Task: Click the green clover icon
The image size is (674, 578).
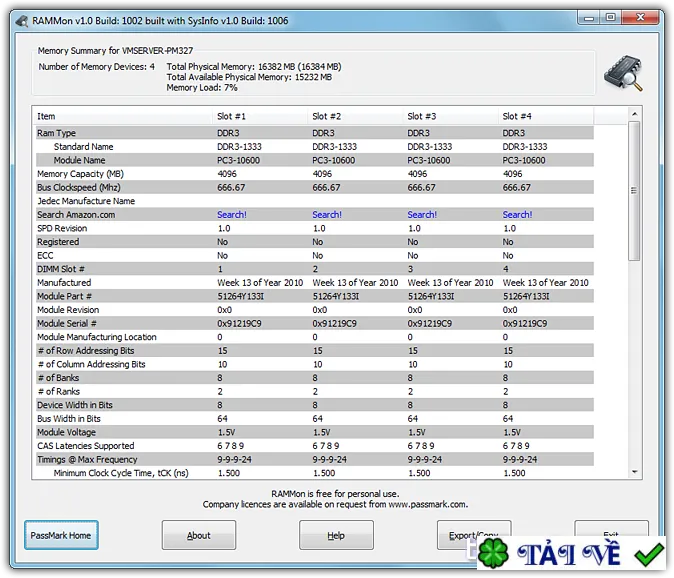Action: coord(493,554)
